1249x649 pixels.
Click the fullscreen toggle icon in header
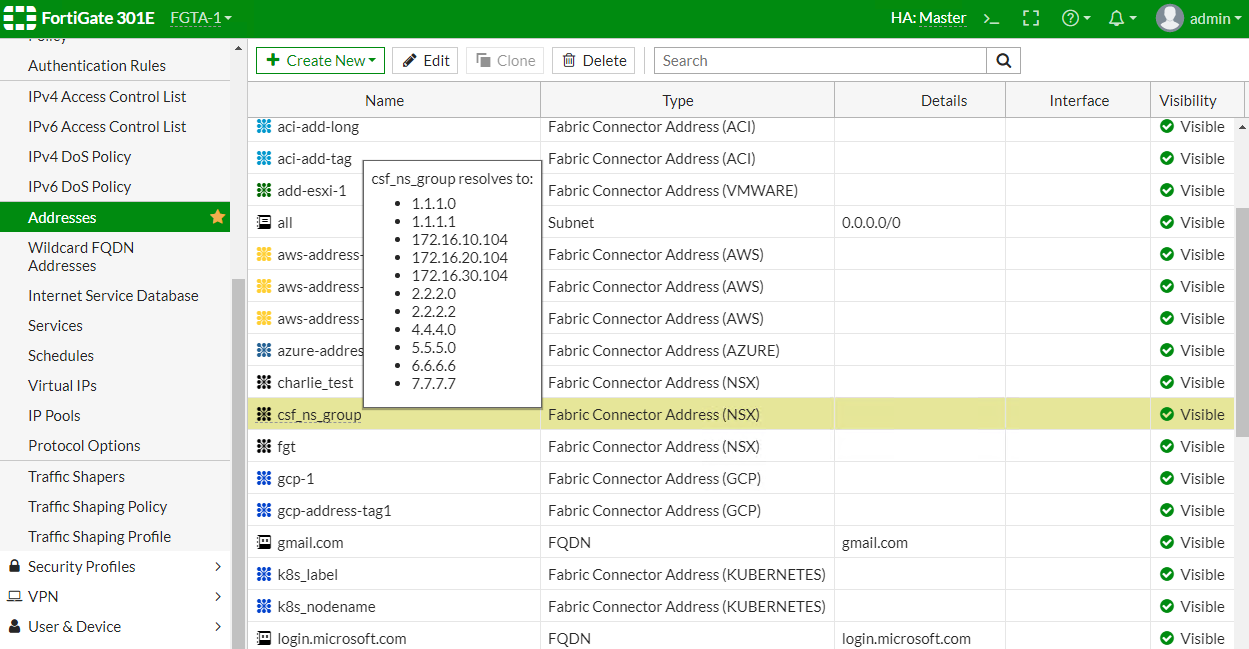[x=1031, y=17]
